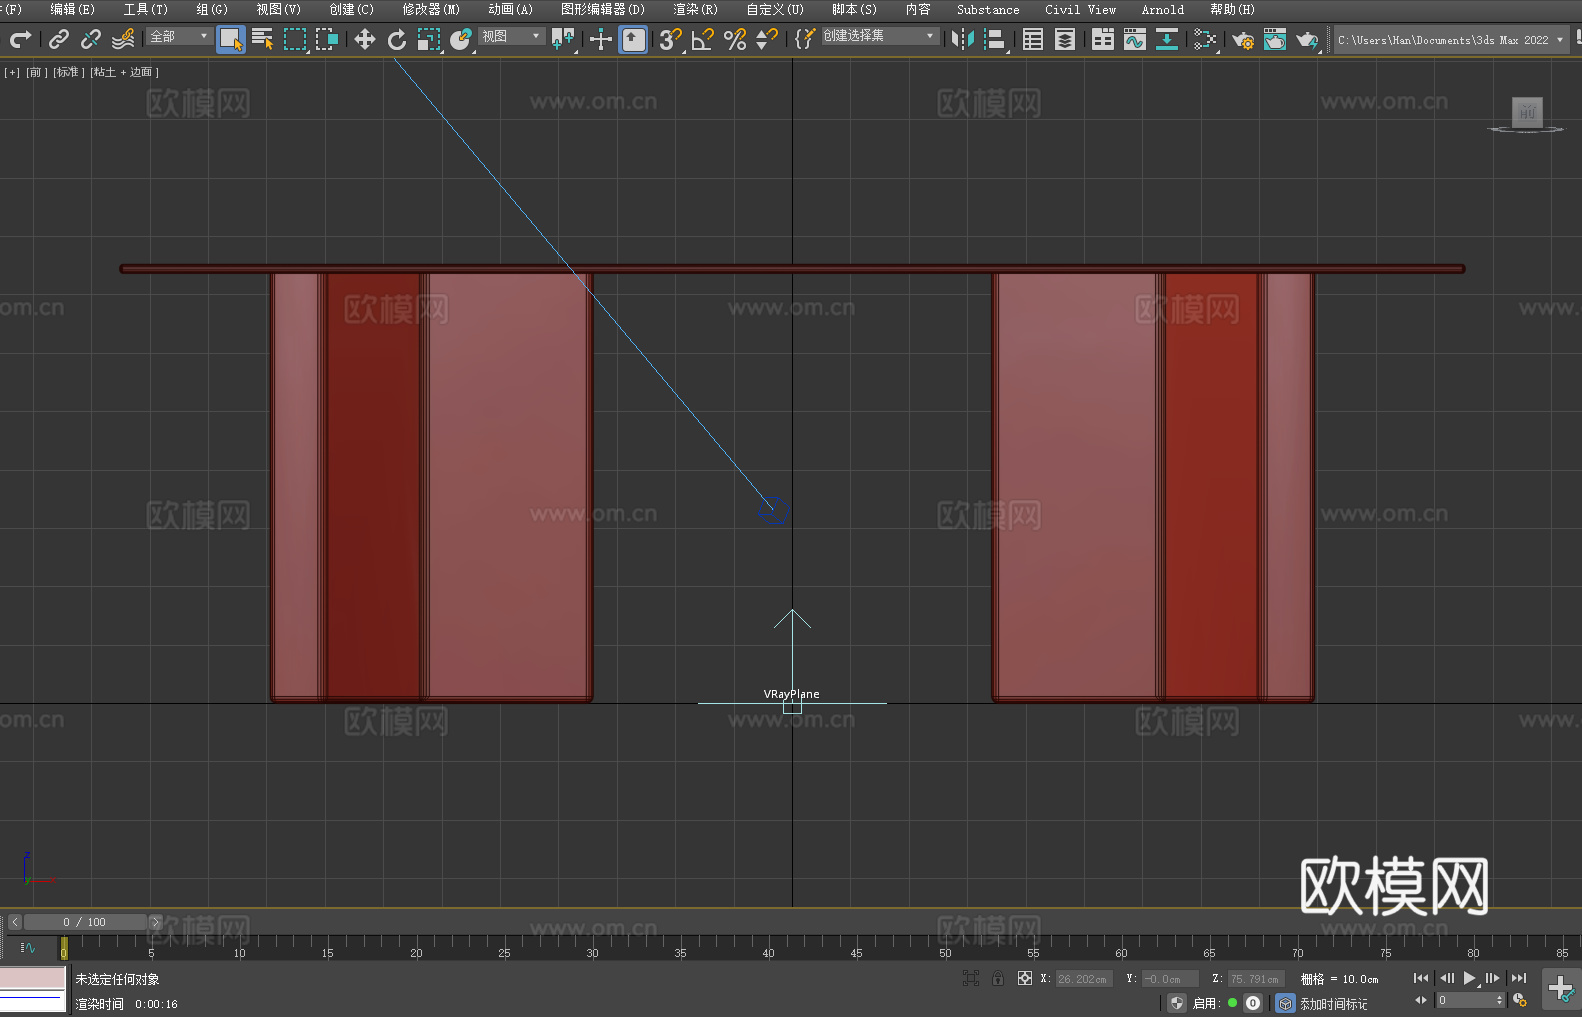
Task: Step time slider back with left arrow
Action: (14, 922)
